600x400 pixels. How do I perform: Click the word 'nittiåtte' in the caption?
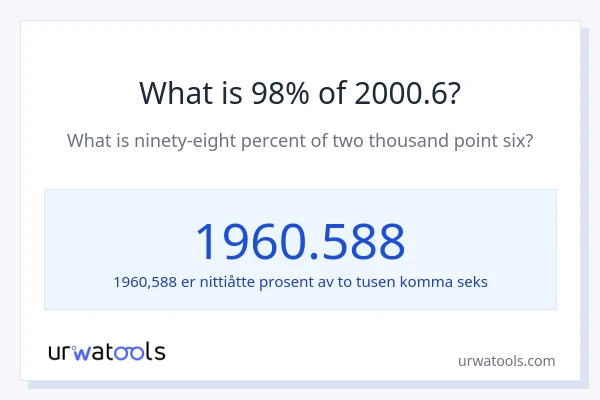pos(230,282)
